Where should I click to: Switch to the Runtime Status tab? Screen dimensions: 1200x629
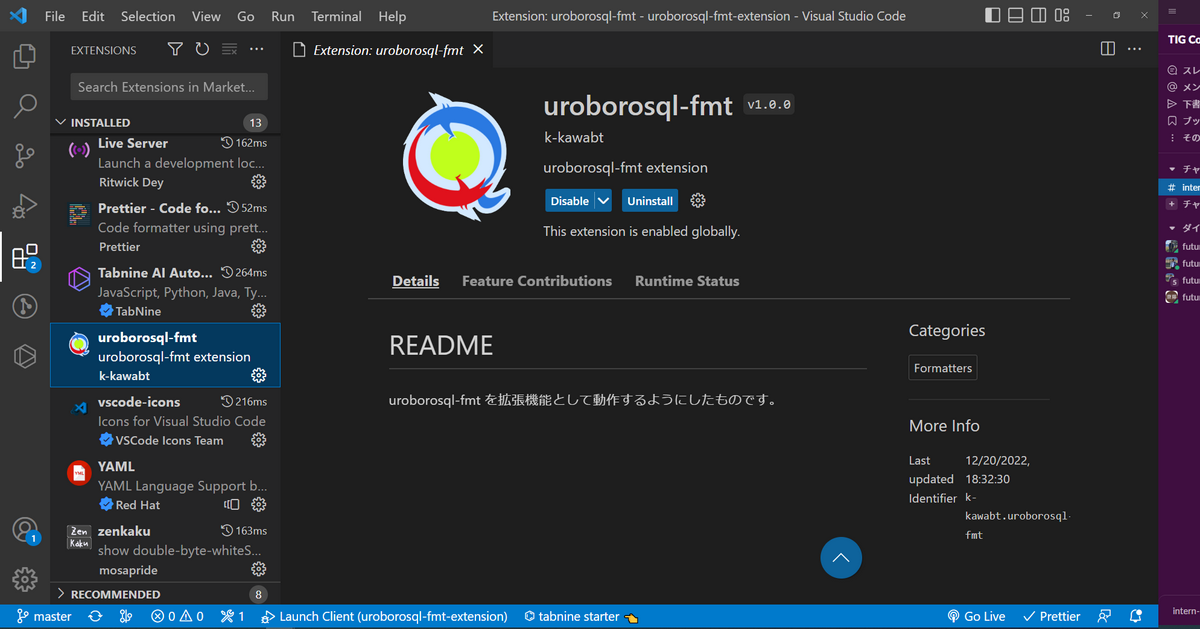coord(687,281)
